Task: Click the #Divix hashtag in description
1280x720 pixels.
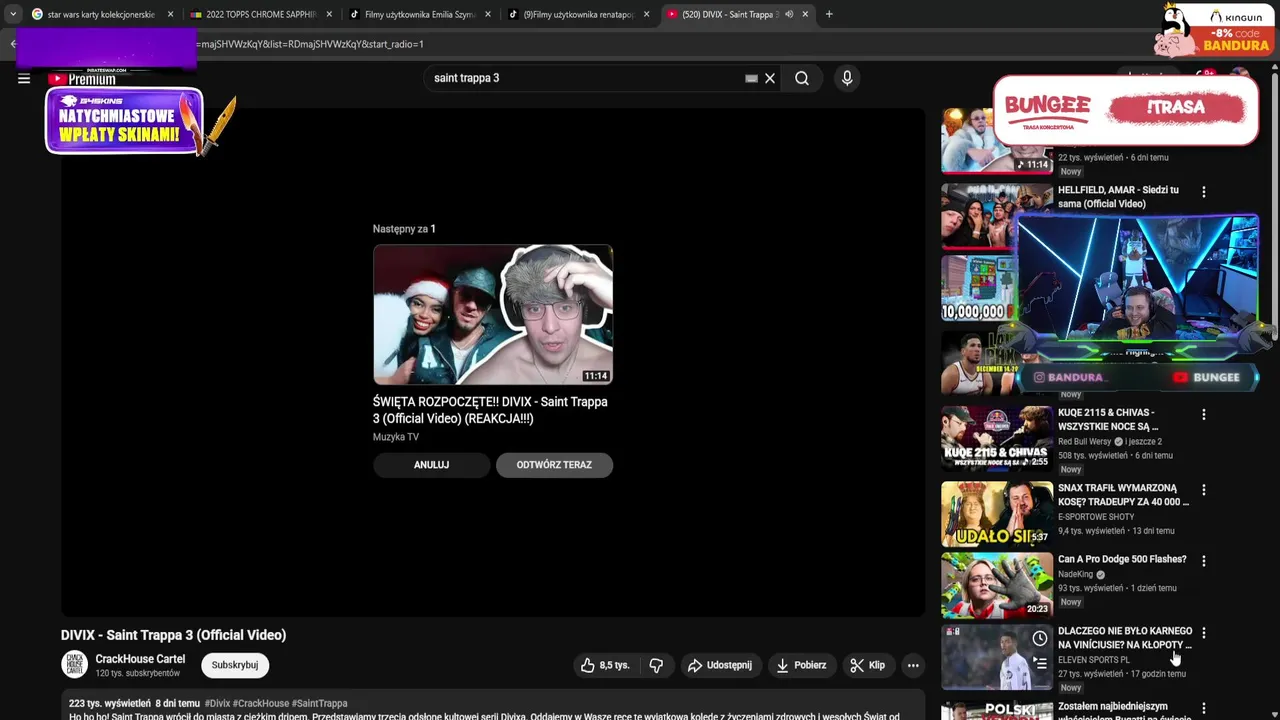Action: pos(217,704)
